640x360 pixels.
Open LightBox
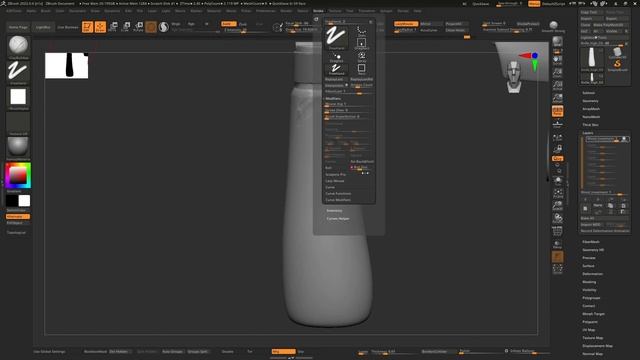coord(43,27)
